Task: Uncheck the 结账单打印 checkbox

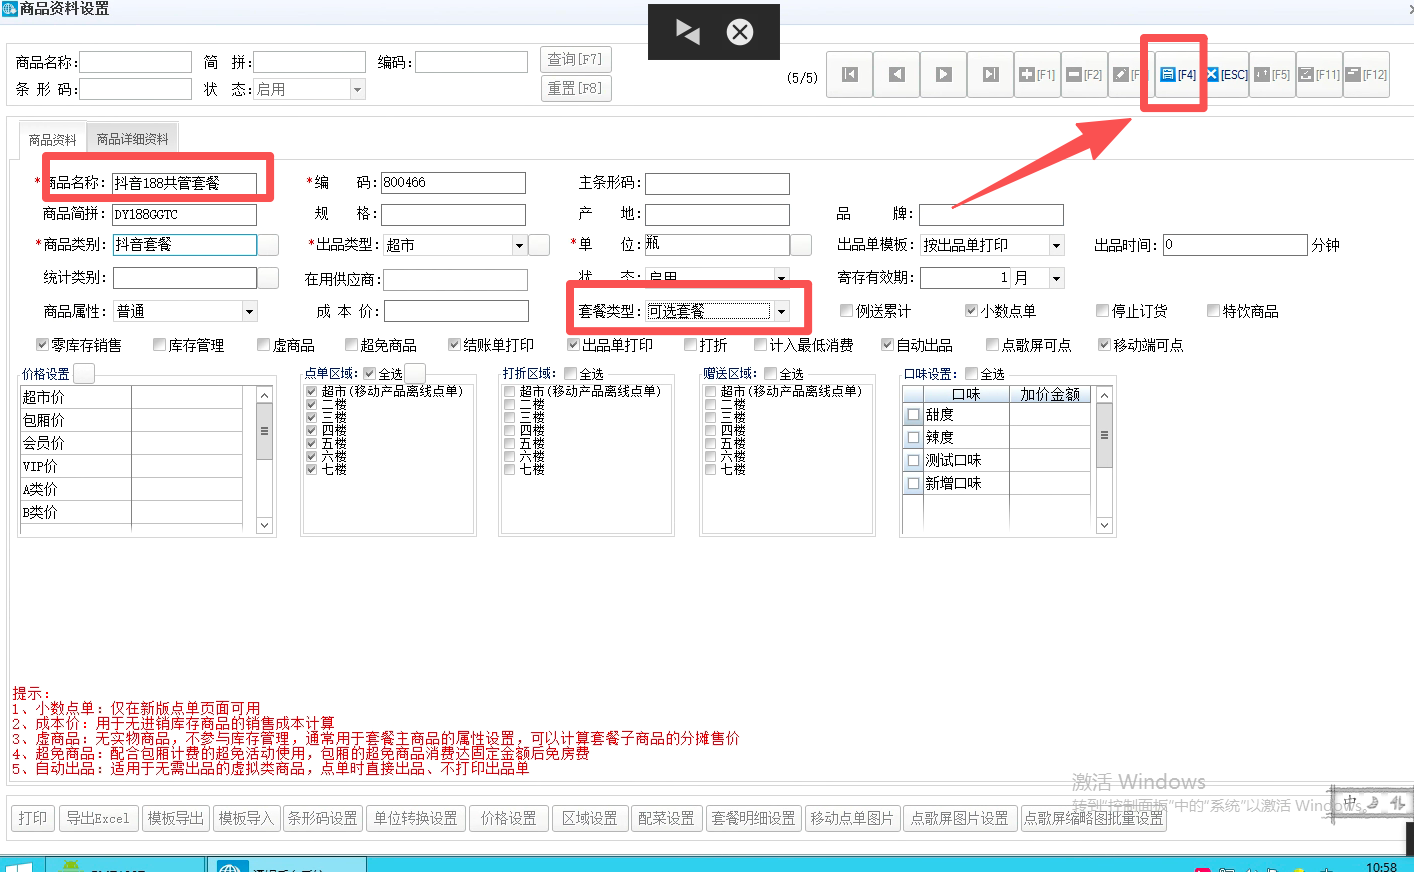Action: [454, 345]
